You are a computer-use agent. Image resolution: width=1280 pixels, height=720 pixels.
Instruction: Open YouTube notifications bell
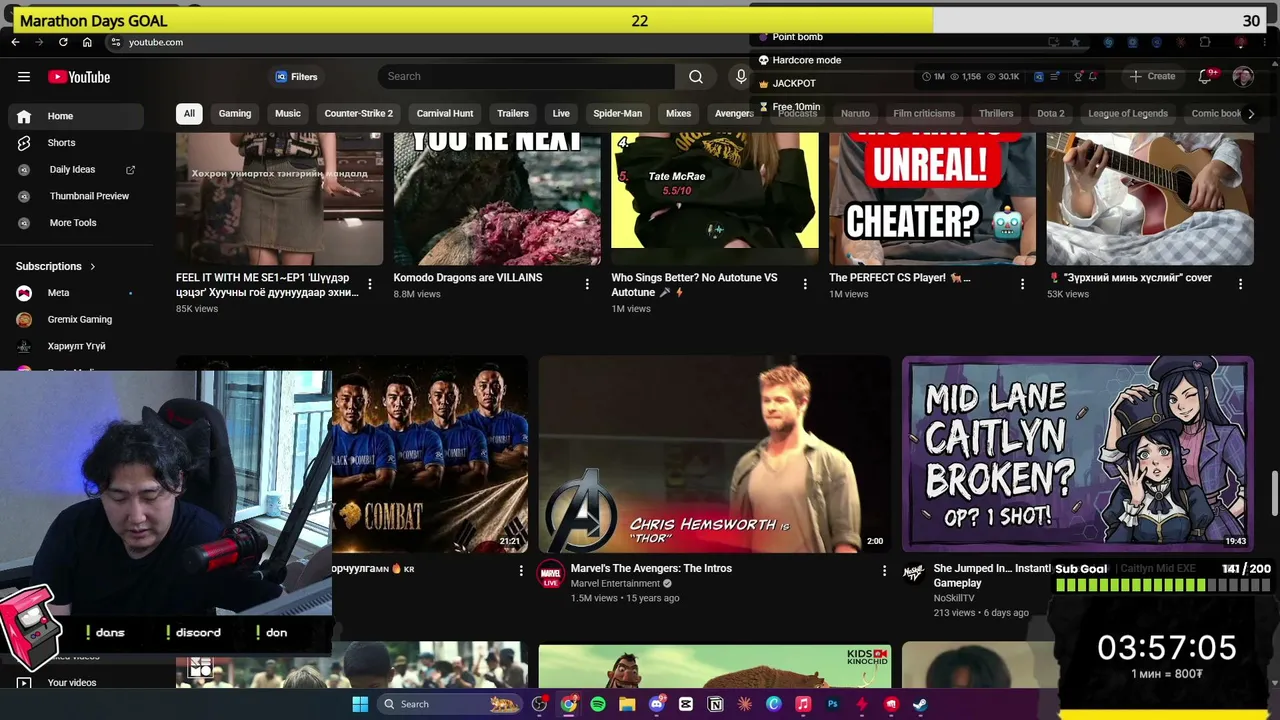[1205, 77]
